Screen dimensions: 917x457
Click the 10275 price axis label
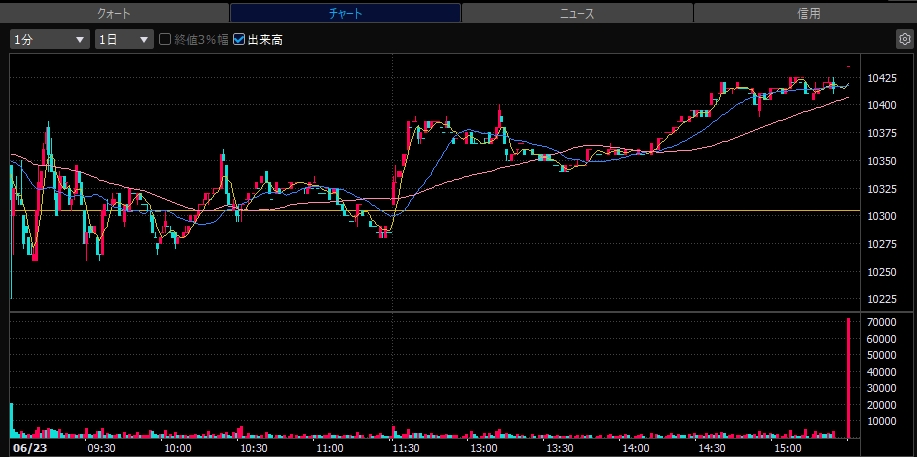[882, 244]
